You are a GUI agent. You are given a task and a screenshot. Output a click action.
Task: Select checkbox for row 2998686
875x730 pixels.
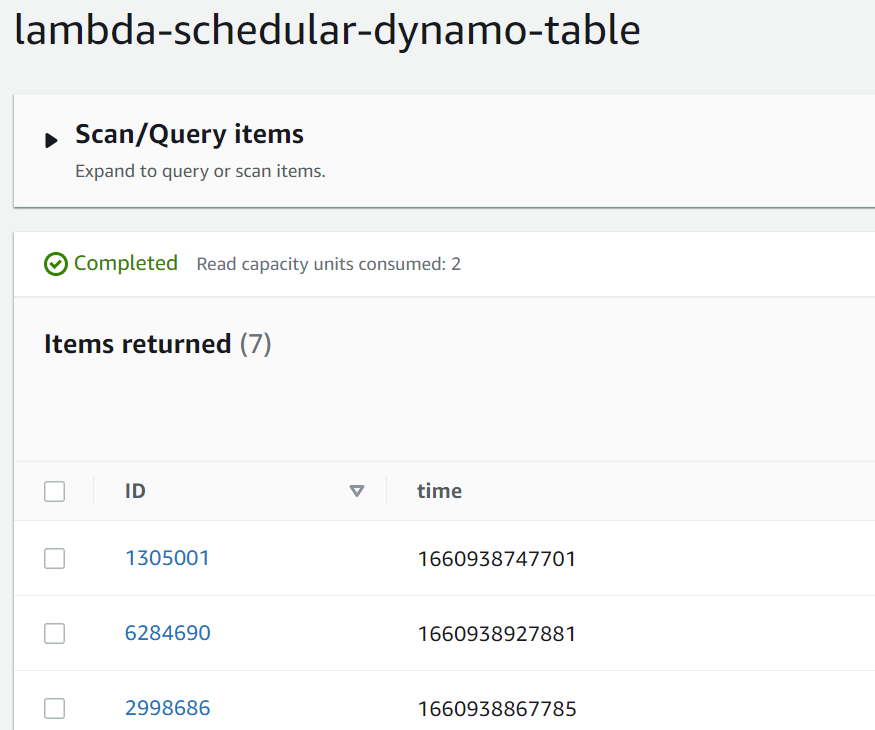pyautogui.click(x=55, y=708)
